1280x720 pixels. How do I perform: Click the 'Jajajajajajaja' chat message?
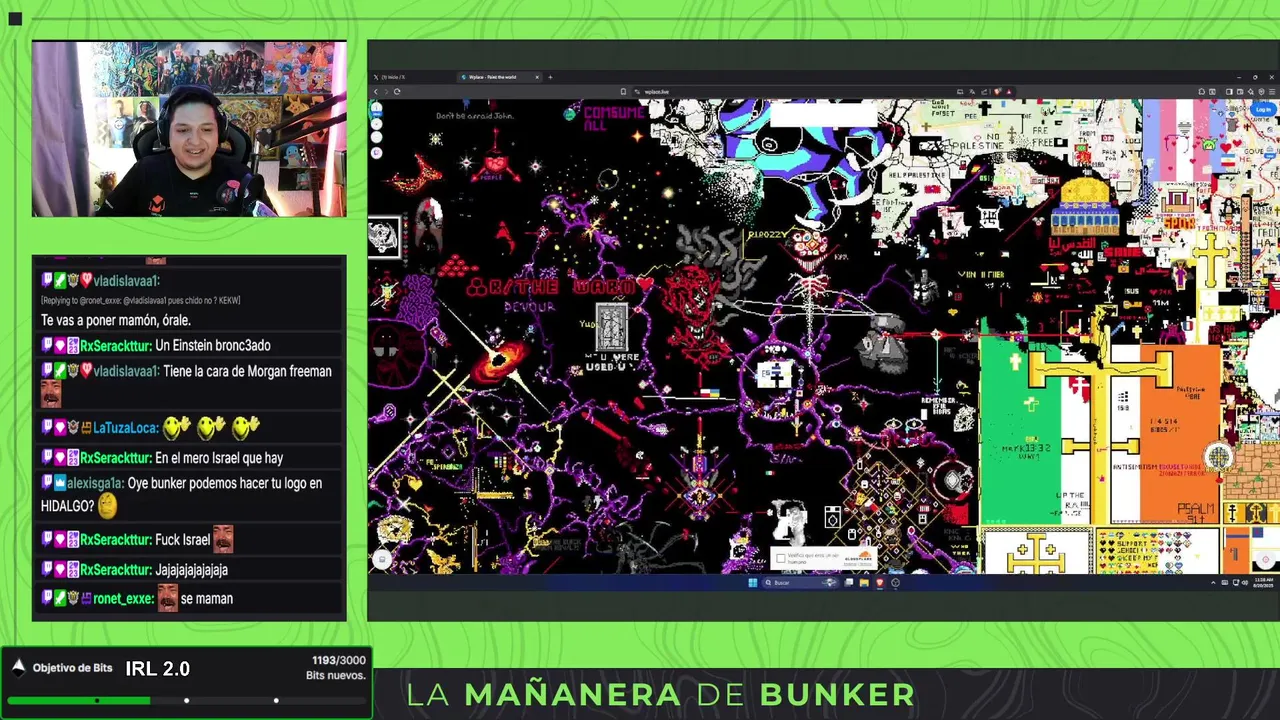coord(191,570)
